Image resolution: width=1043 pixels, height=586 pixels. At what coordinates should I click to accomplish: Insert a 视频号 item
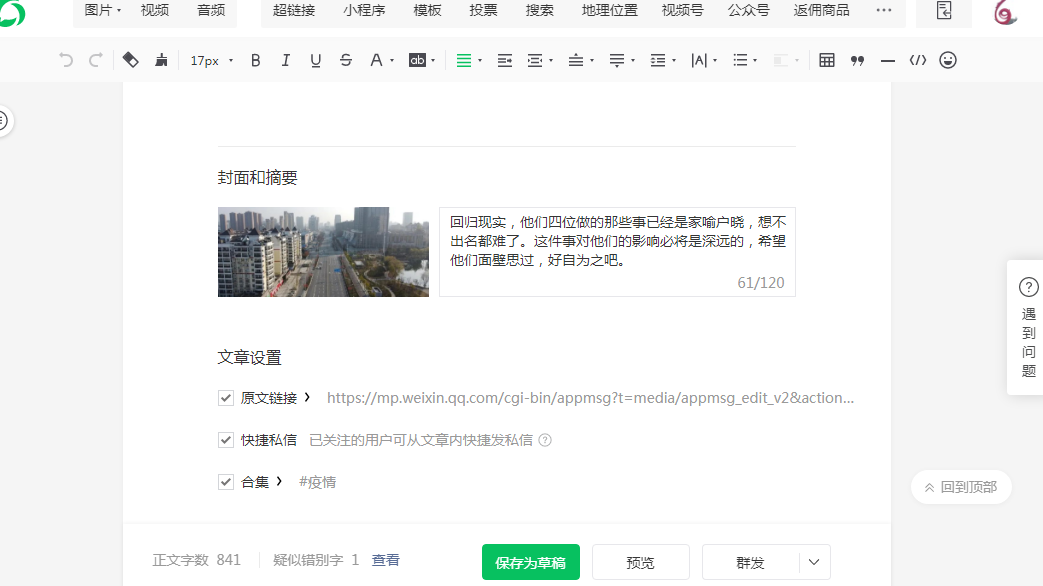pyautogui.click(x=682, y=10)
